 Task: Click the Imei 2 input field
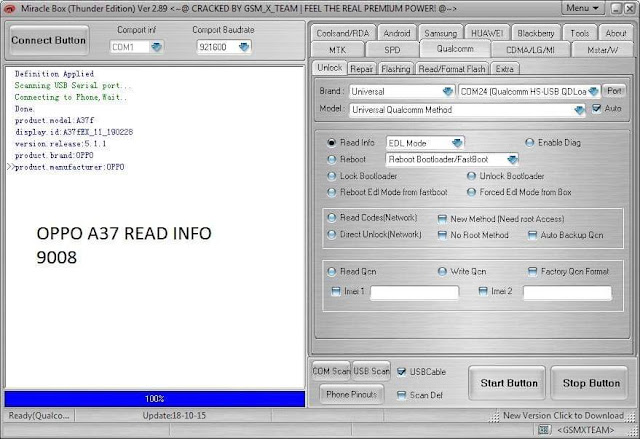[x=567, y=293]
